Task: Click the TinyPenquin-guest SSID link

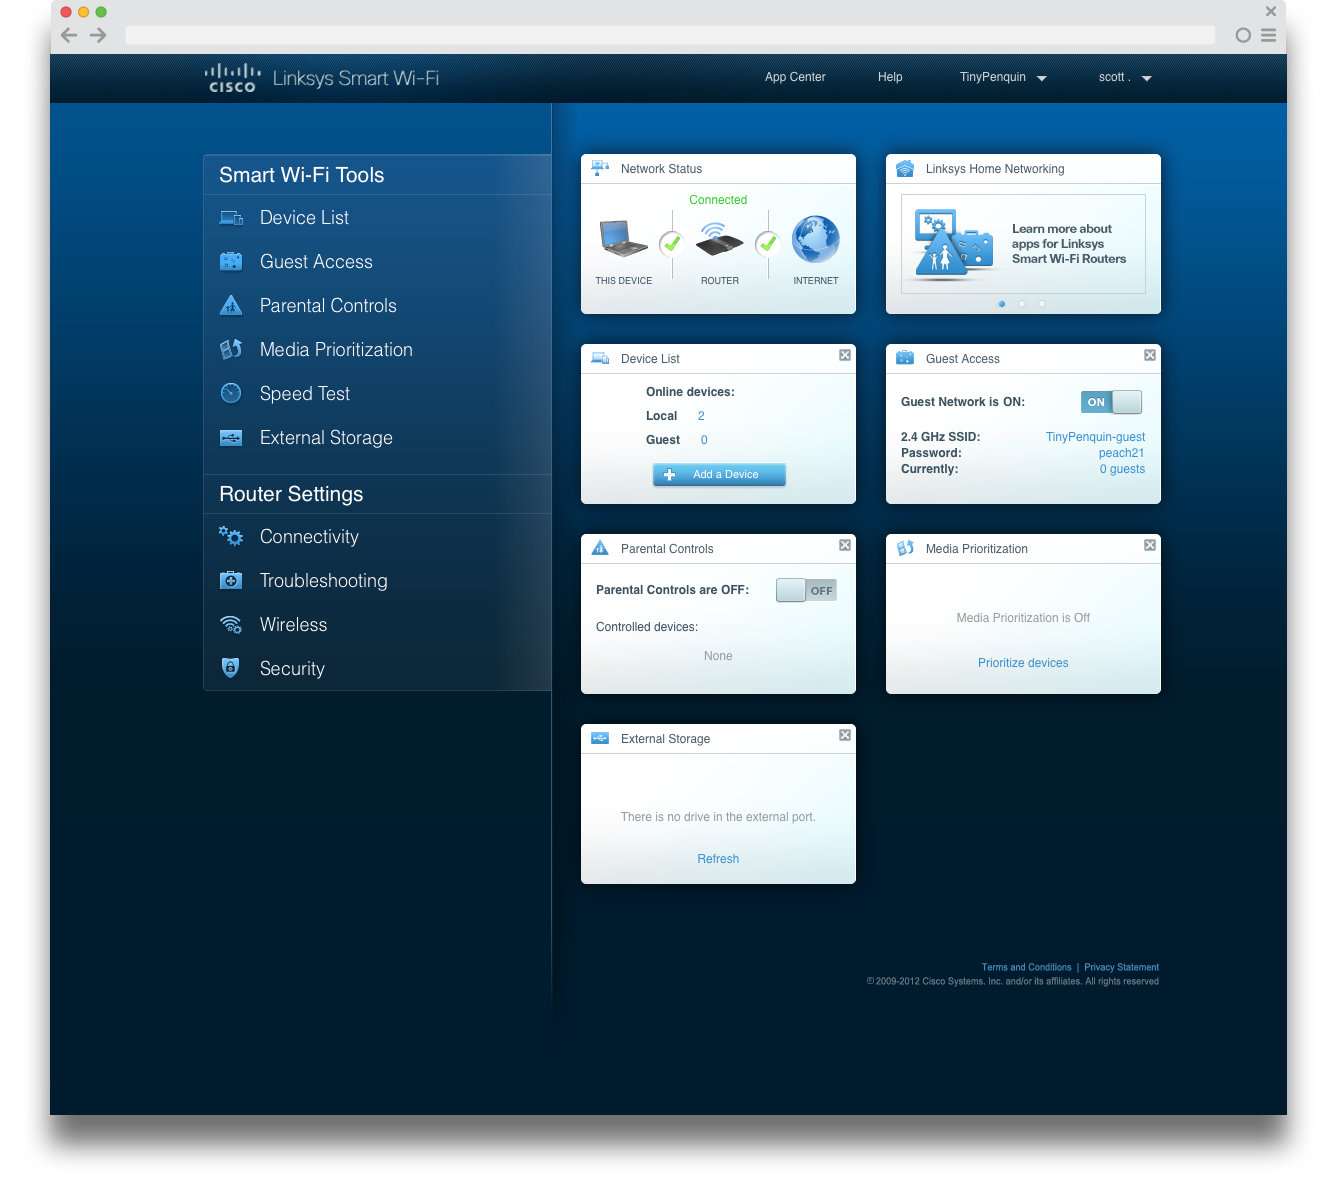Action: pos(1095,437)
